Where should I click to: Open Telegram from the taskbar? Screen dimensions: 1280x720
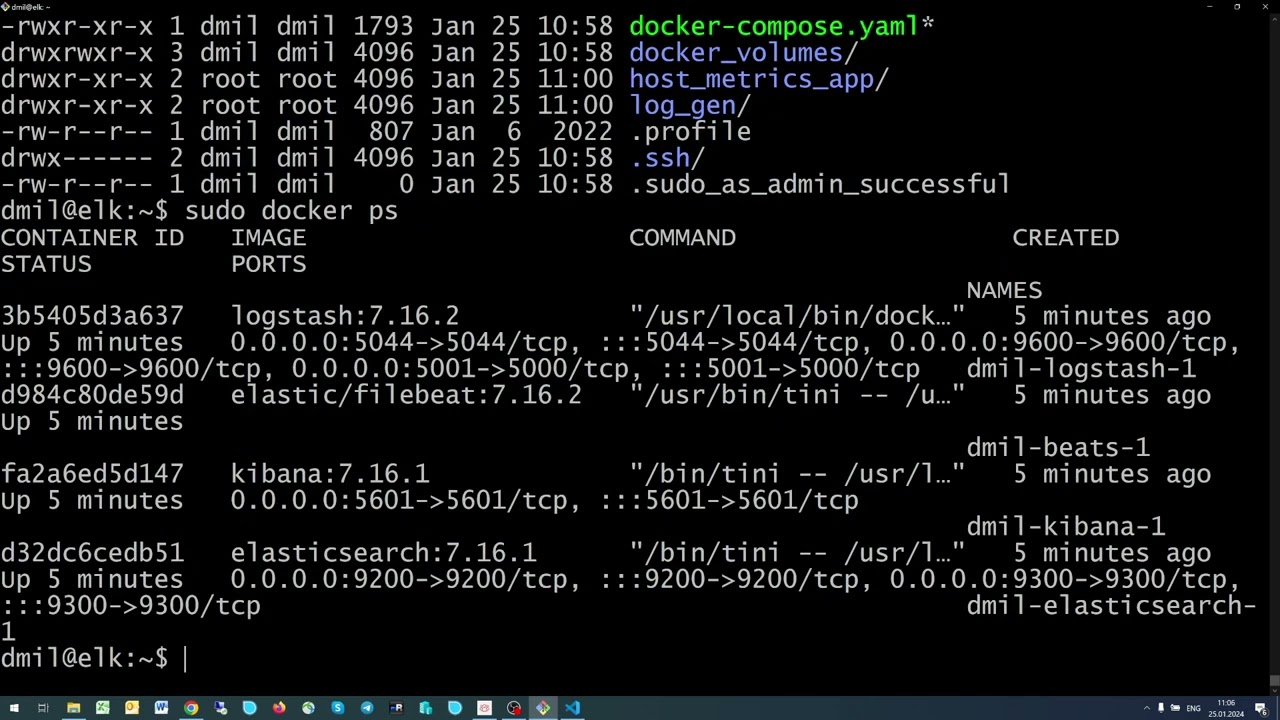point(367,708)
